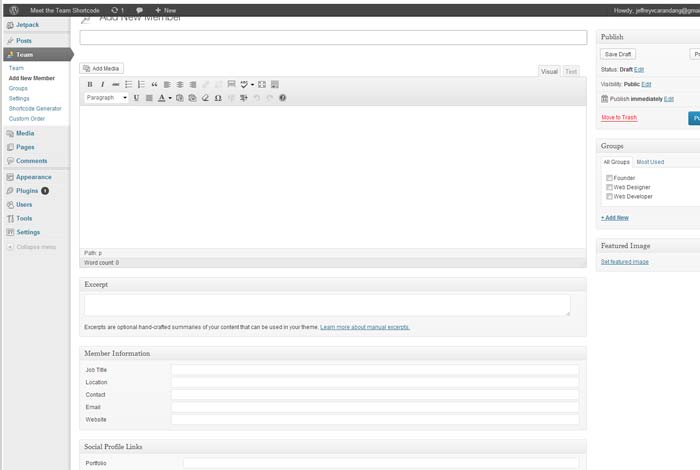The width and height of the screenshot is (700, 470).
Task: Enable the Web Developer group checkbox
Action: [x=609, y=196]
